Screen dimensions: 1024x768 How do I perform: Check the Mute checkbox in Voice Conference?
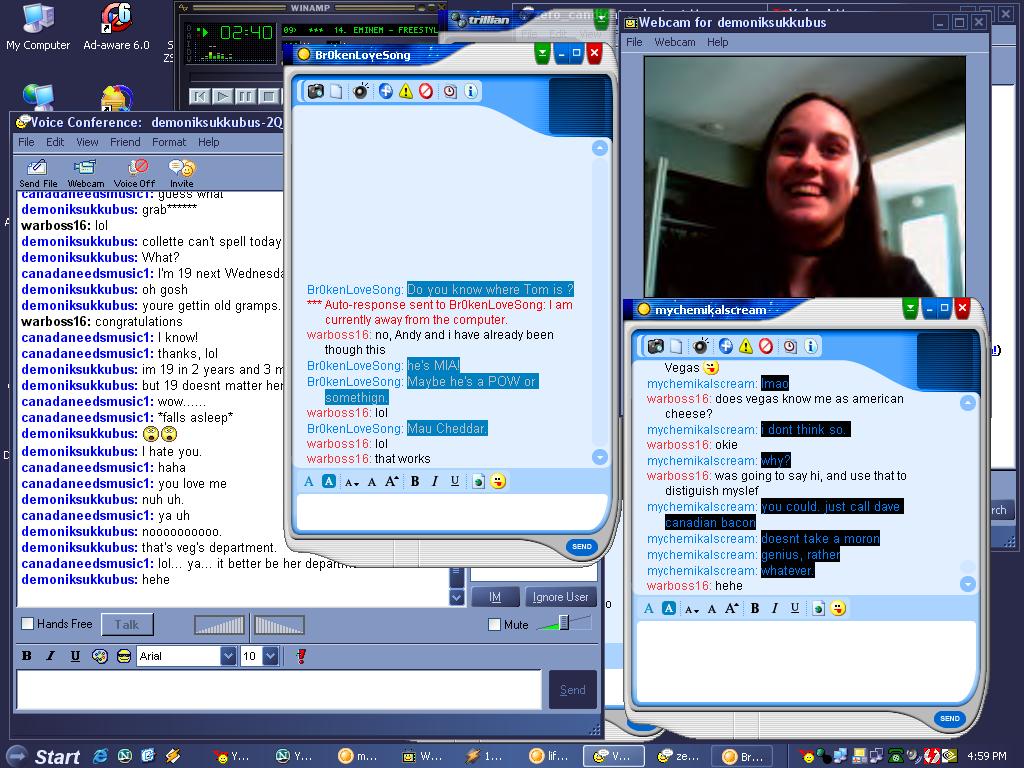click(494, 624)
